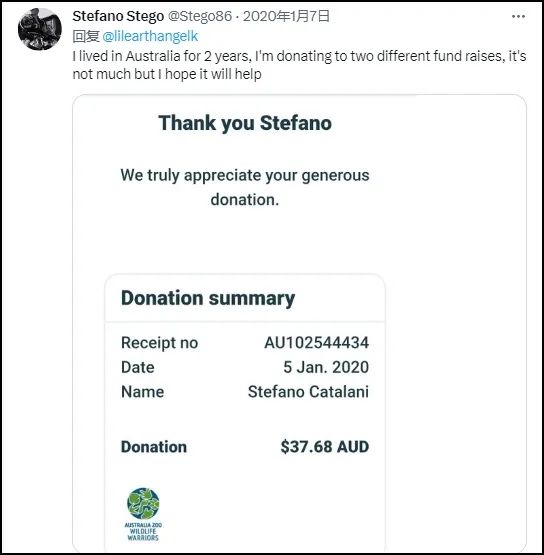Open the 2020年1月7日 timestamp link

click(x=286, y=16)
